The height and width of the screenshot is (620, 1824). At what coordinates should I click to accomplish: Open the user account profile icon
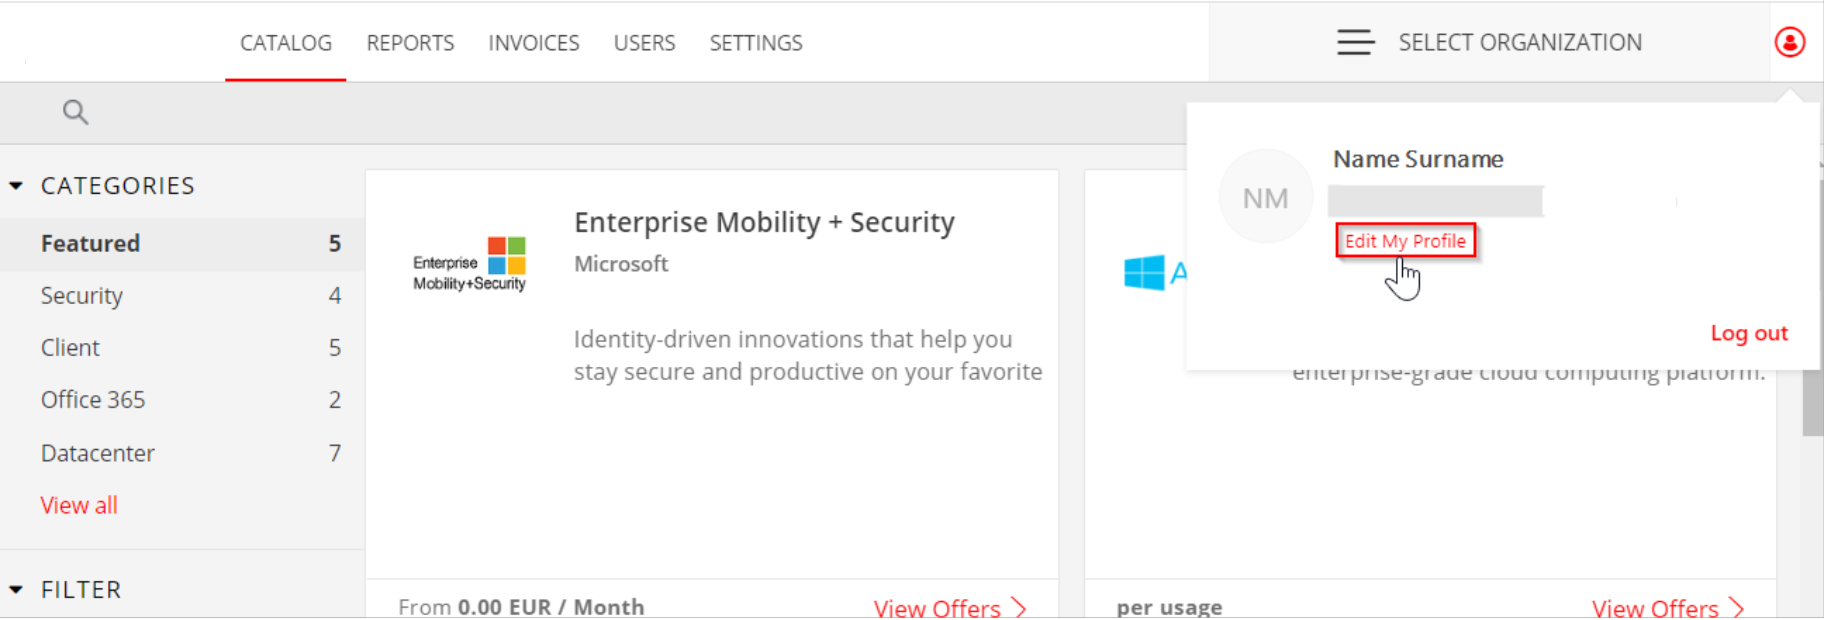(1789, 42)
